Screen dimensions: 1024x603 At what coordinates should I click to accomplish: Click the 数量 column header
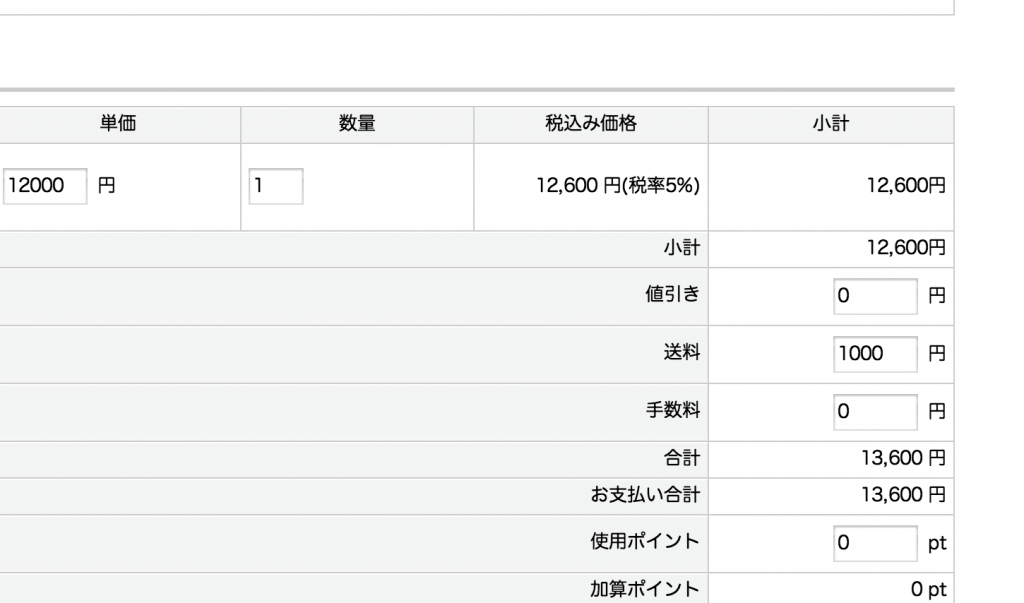pyautogui.click(x=356, y=124)
